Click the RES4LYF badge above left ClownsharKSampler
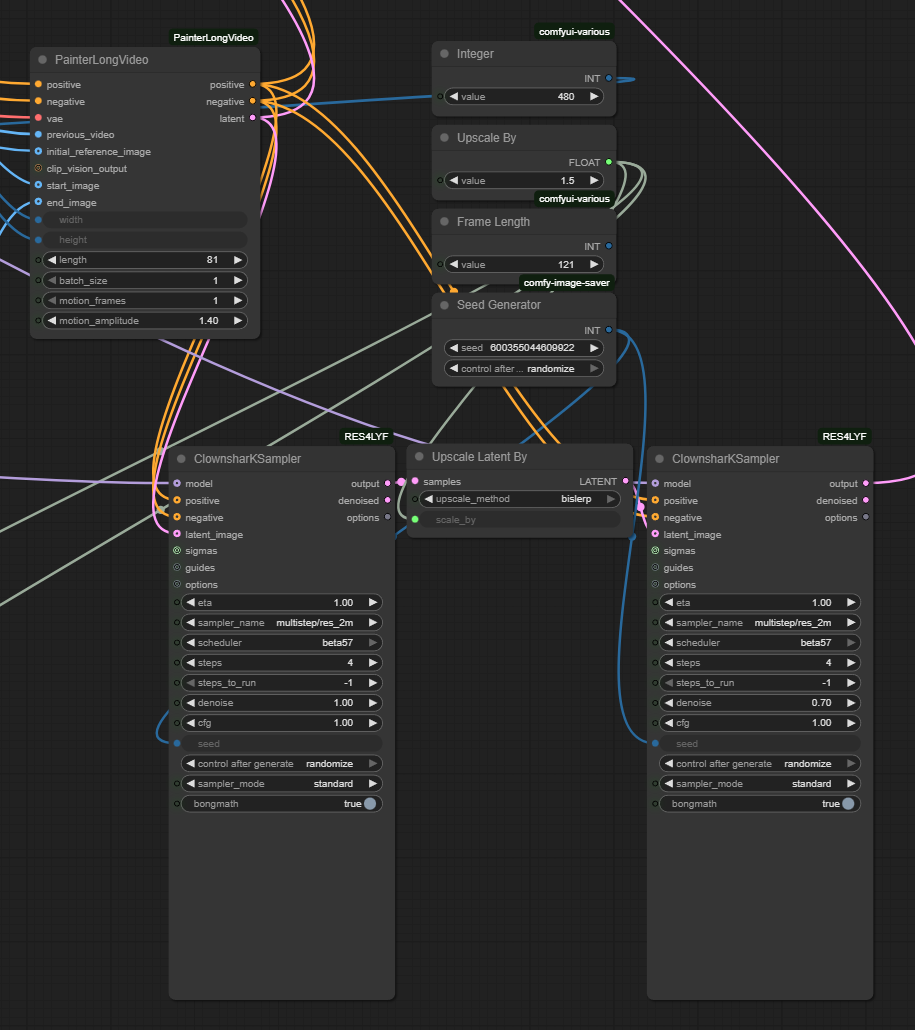 pos(367,436)
